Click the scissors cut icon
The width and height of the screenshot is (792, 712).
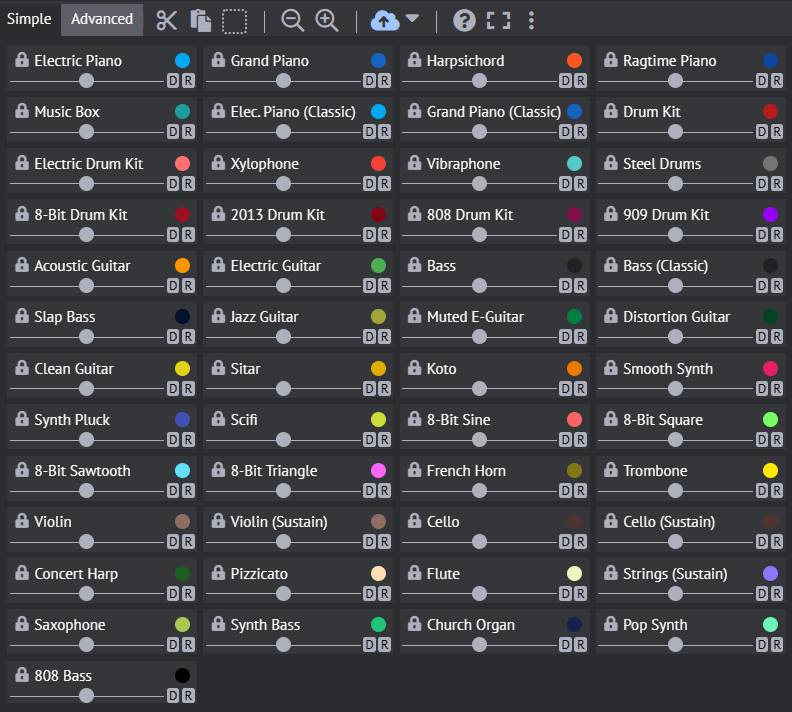[167, 21]
